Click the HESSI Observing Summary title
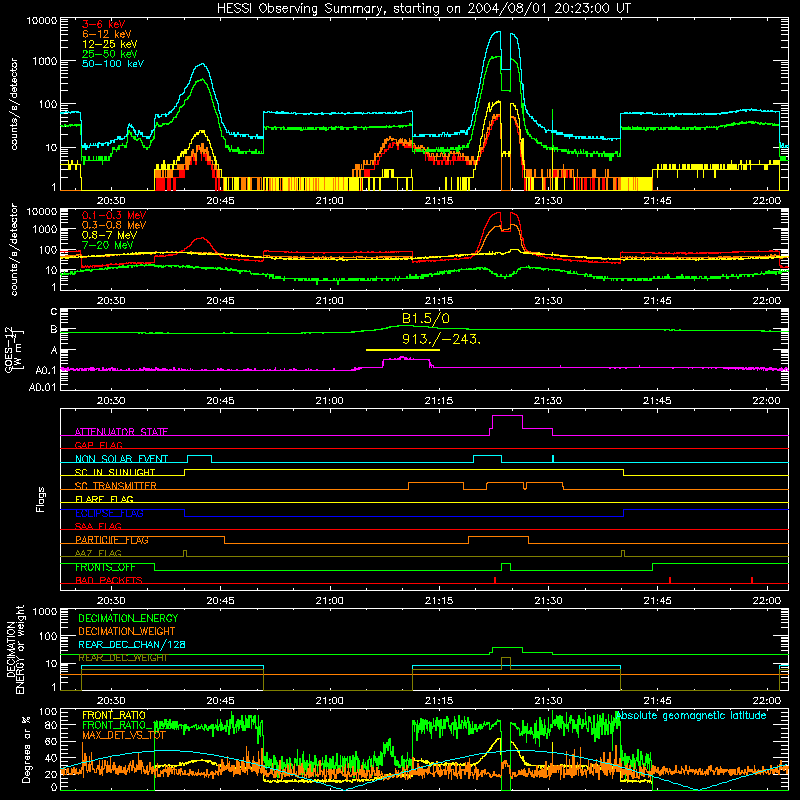The width and height of the screenshot is (800, 800). click(x=423, y=8)
